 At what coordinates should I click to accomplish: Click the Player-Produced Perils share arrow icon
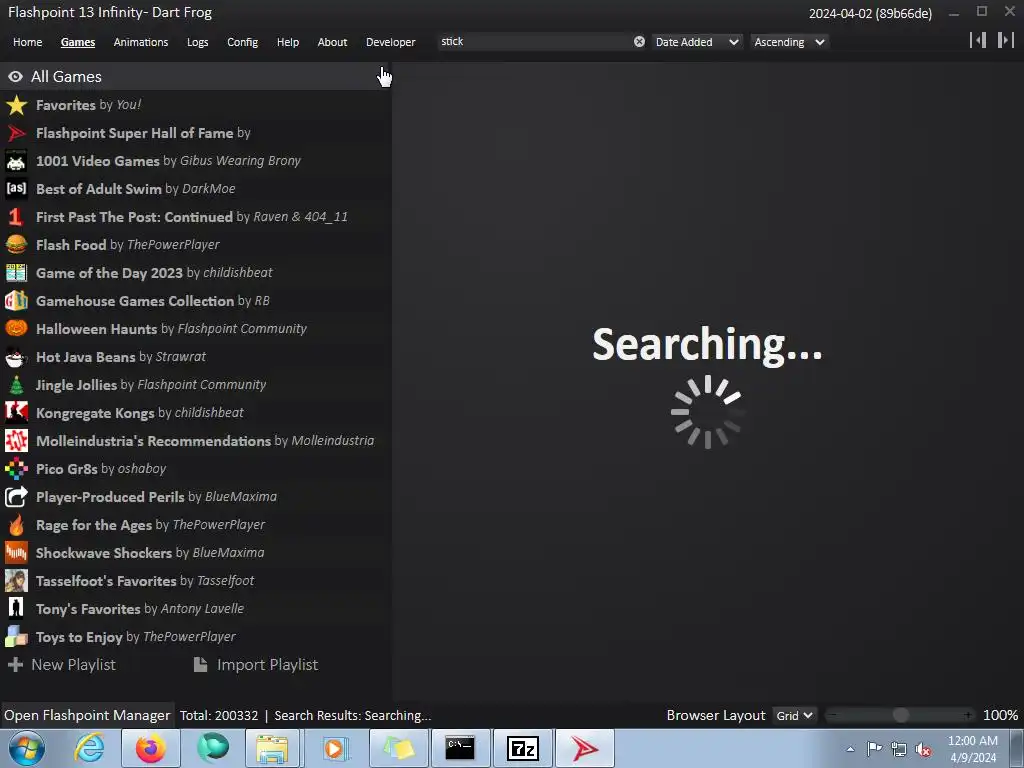pos(16,497)
